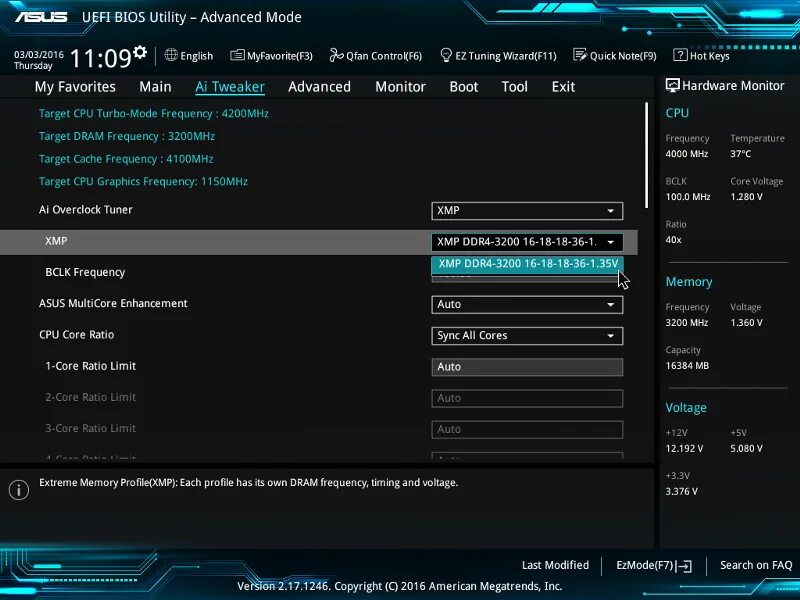Click Target Cache Frequency : 4100MHz
The height and width of the screenshot is (600, 800).
pyautogui.click(x=126, y=159)
